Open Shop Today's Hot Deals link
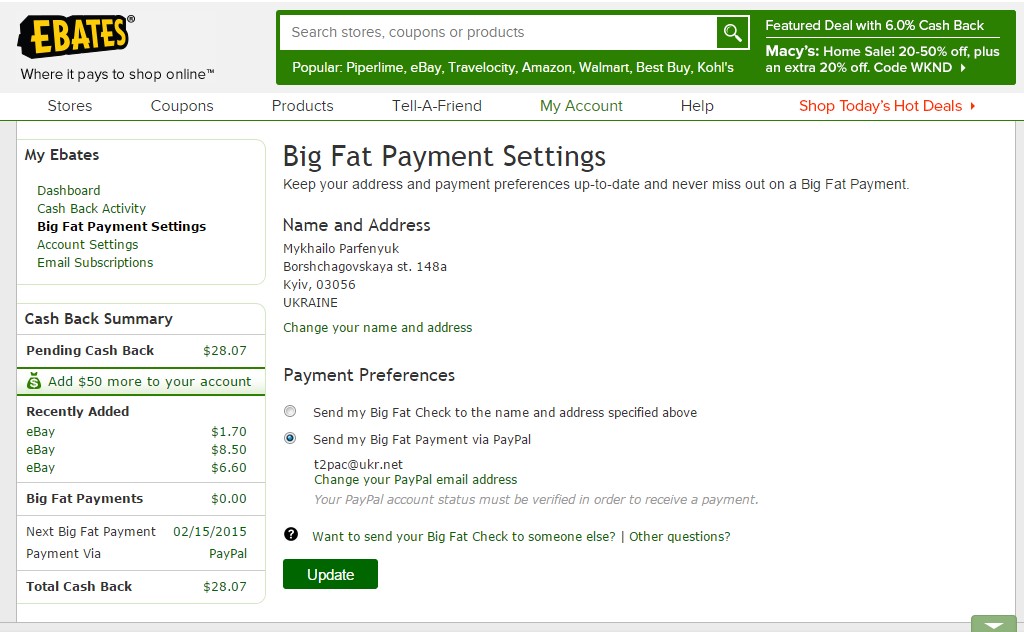Viewport: 1024px width, 632px height. [x=880, y=106]
